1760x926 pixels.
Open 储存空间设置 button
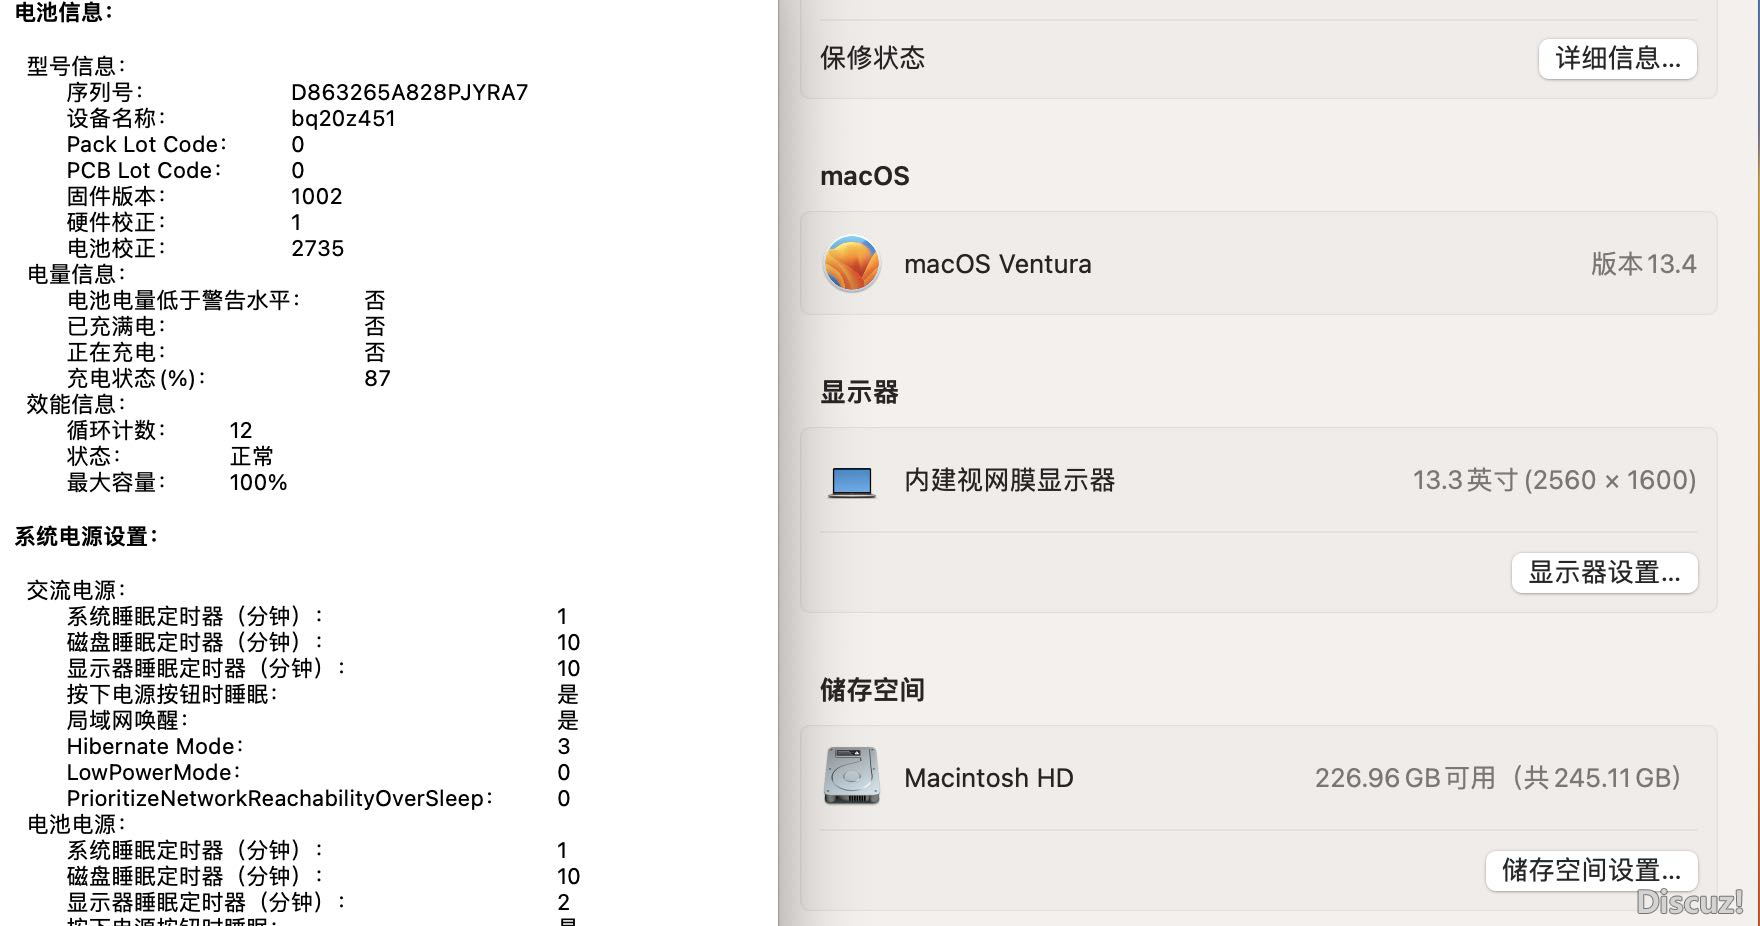1591,870
